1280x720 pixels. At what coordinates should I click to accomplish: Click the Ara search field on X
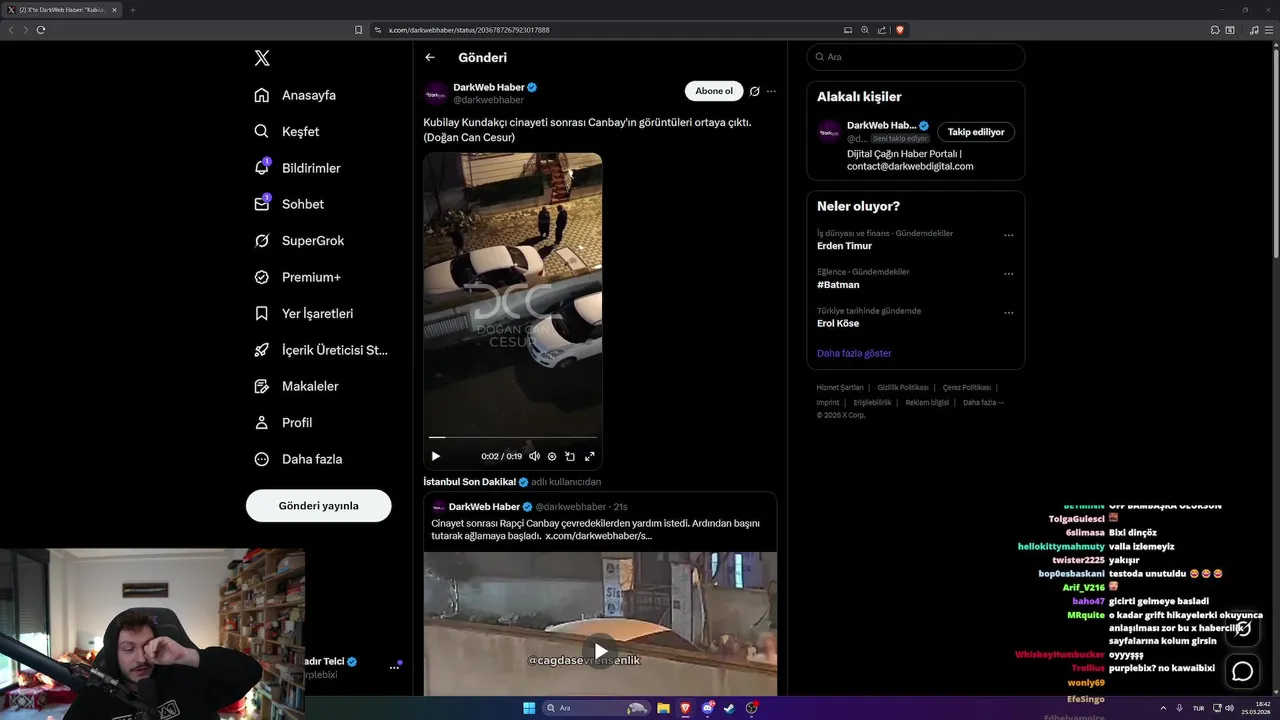(915, 57)
